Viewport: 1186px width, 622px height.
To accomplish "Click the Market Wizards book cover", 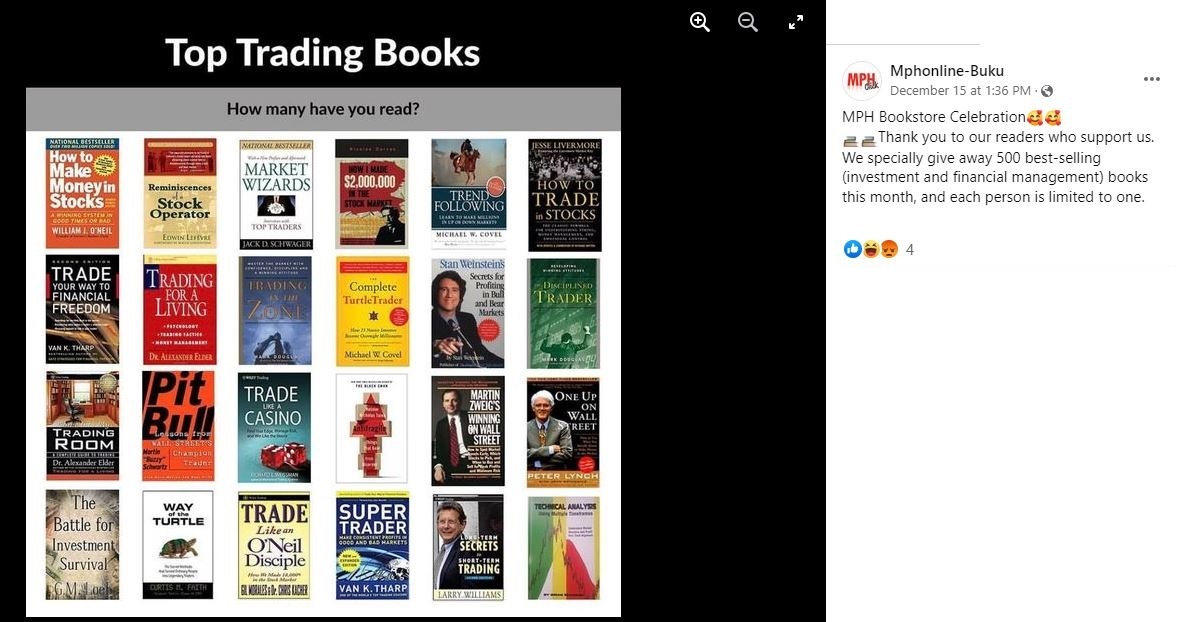I will [275, 194].
